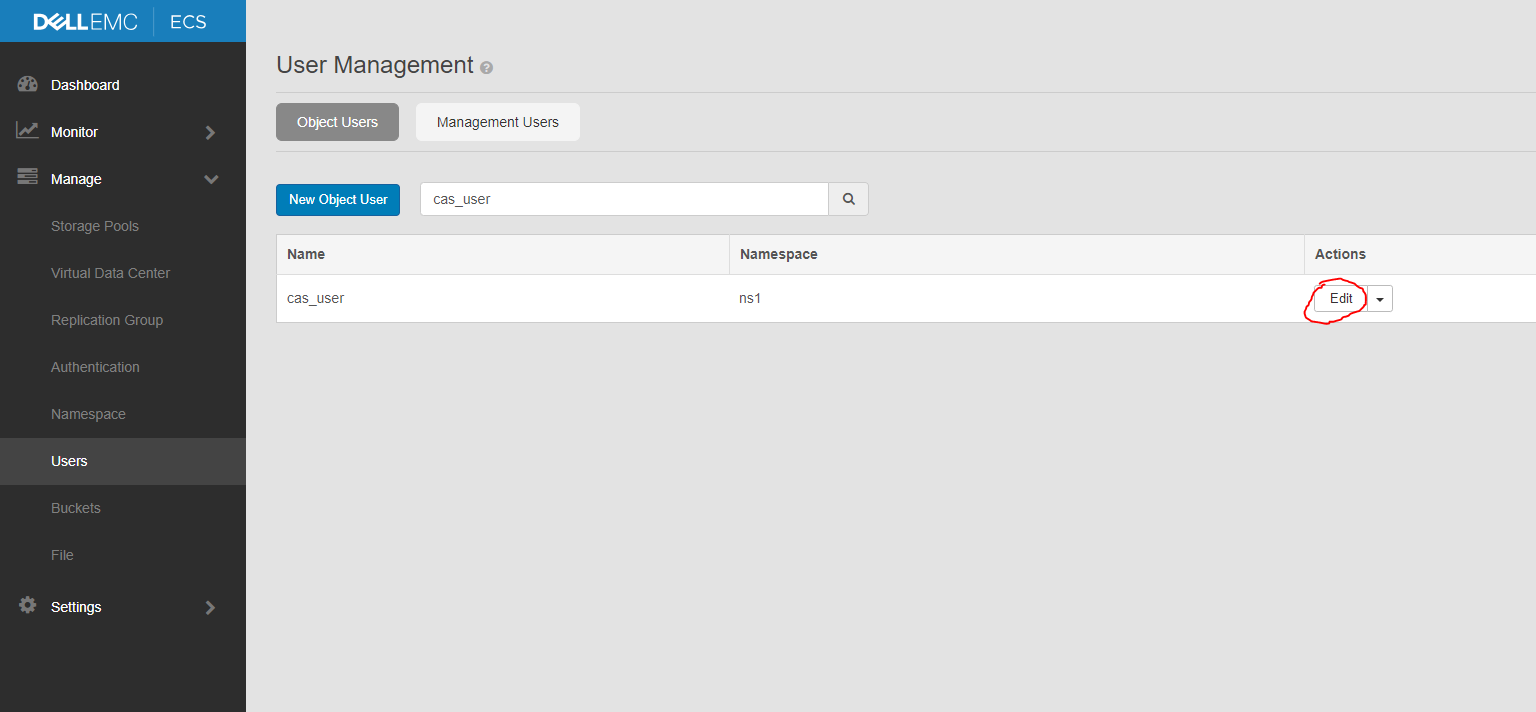Click the Settings gear icon
The height and width of the screenshot is (712, 1536).
(27, 606)
